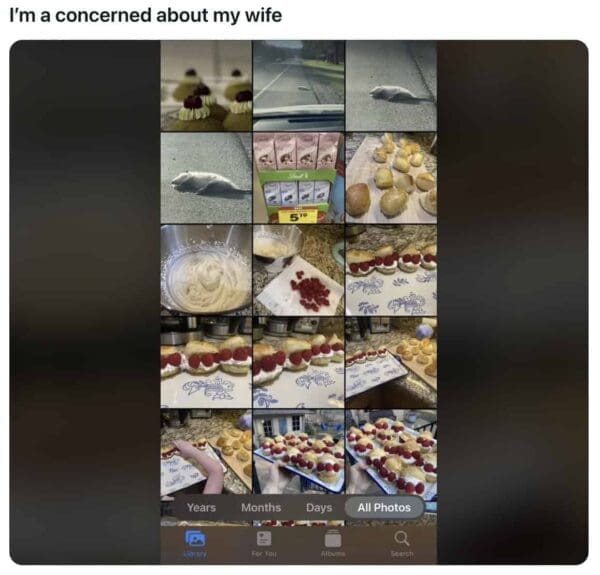Switch to Months view
600x575 pixels.
tap(261, 507)
